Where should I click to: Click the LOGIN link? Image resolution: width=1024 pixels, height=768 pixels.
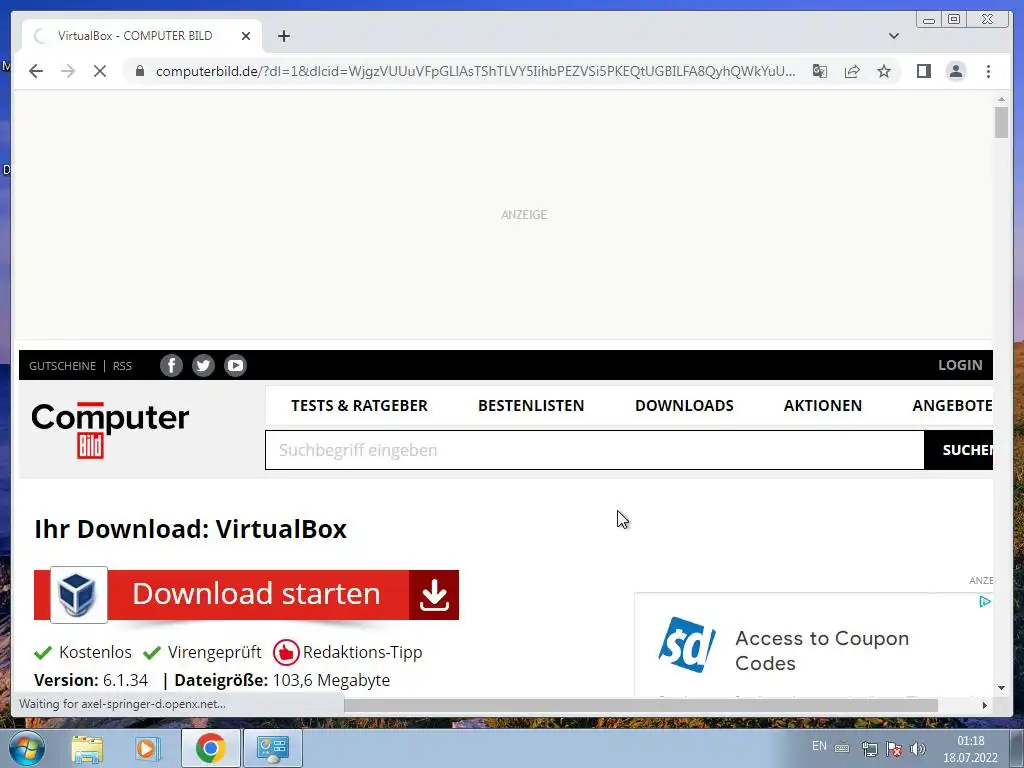coord(960,365)
